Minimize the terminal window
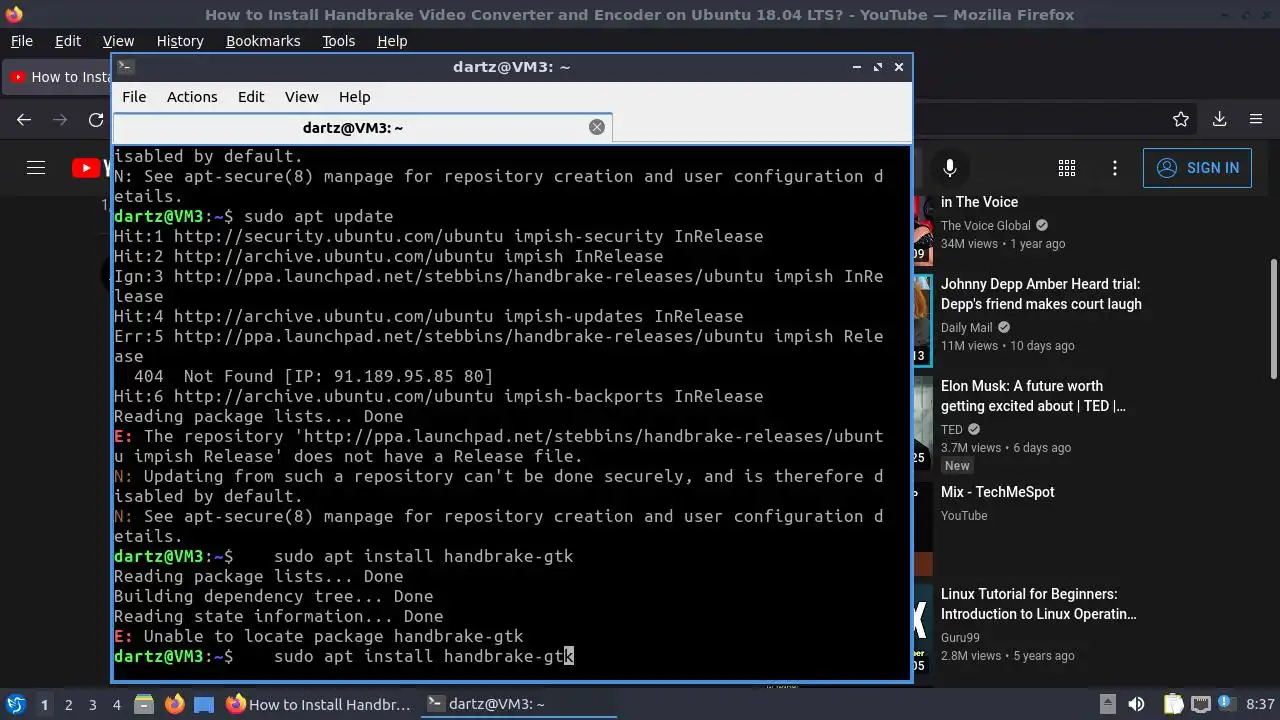Screen dimensions: 1280x720 click(857, 67)
